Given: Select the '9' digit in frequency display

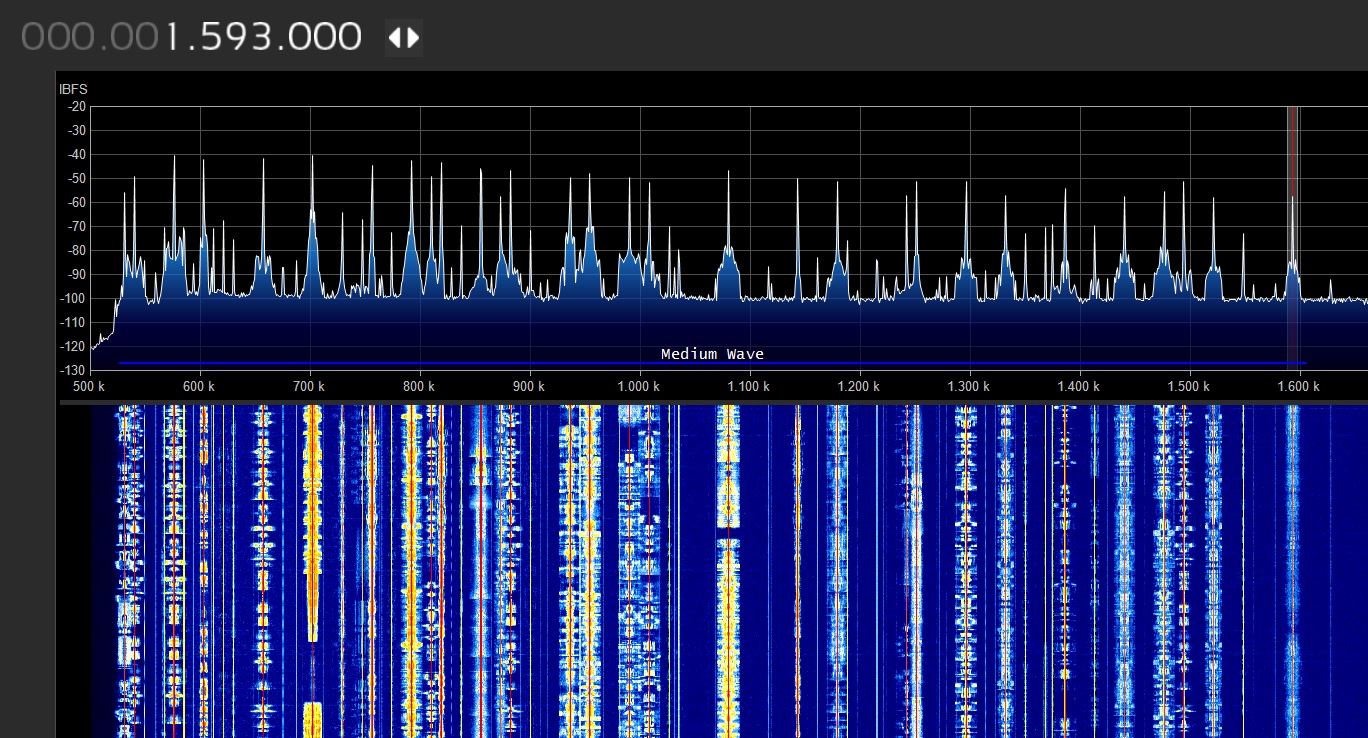Looking at the screenshot, I should pos(235,37).
